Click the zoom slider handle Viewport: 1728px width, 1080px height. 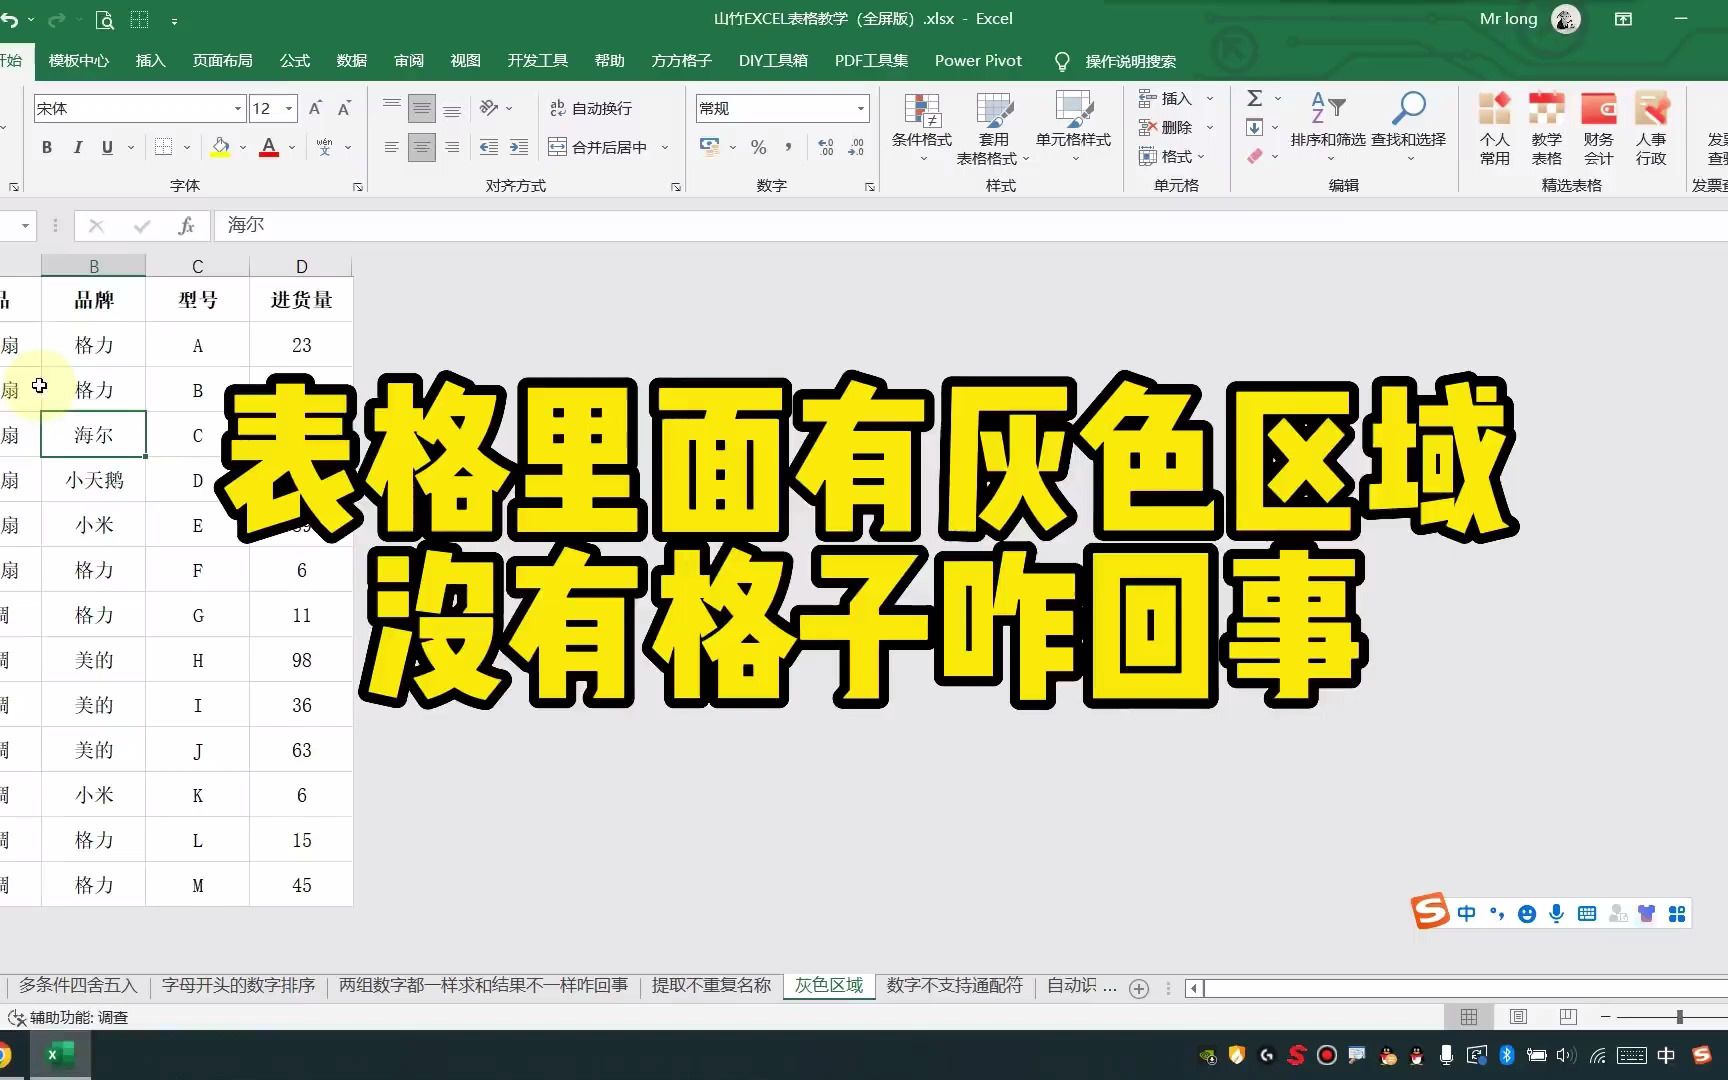pyautogui.click(x=1679, y=1017)
